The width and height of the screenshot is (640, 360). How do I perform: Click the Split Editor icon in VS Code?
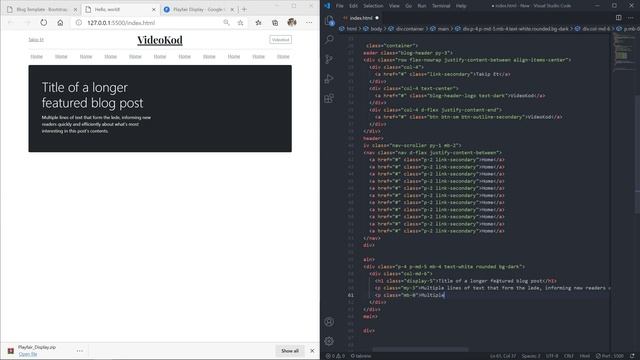tap(619, 18)
